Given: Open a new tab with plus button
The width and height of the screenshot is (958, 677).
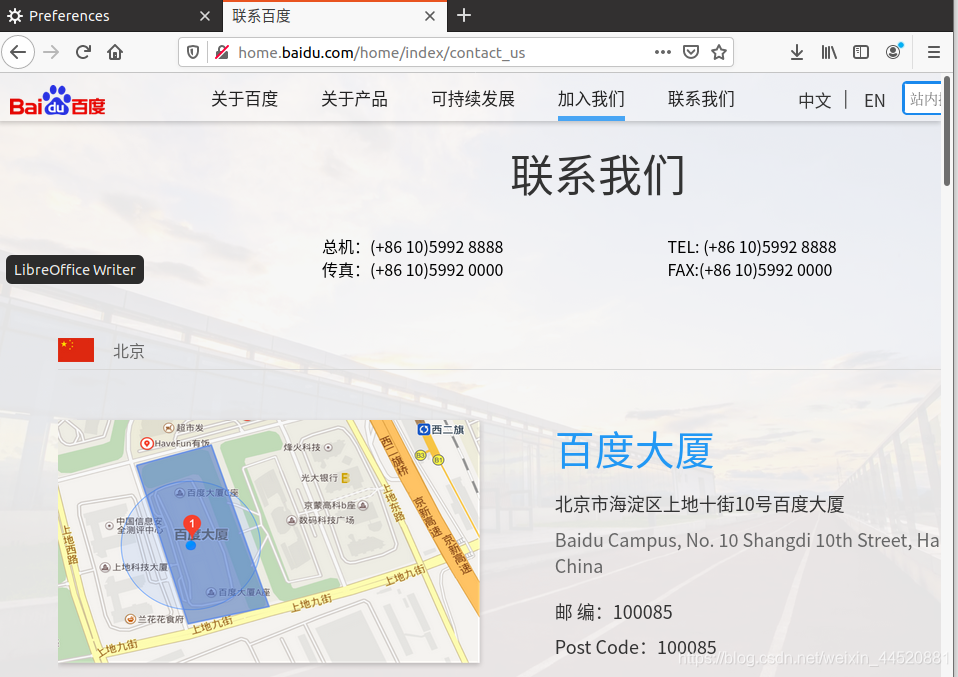Looking at the screenshot, I should (464, 15).
